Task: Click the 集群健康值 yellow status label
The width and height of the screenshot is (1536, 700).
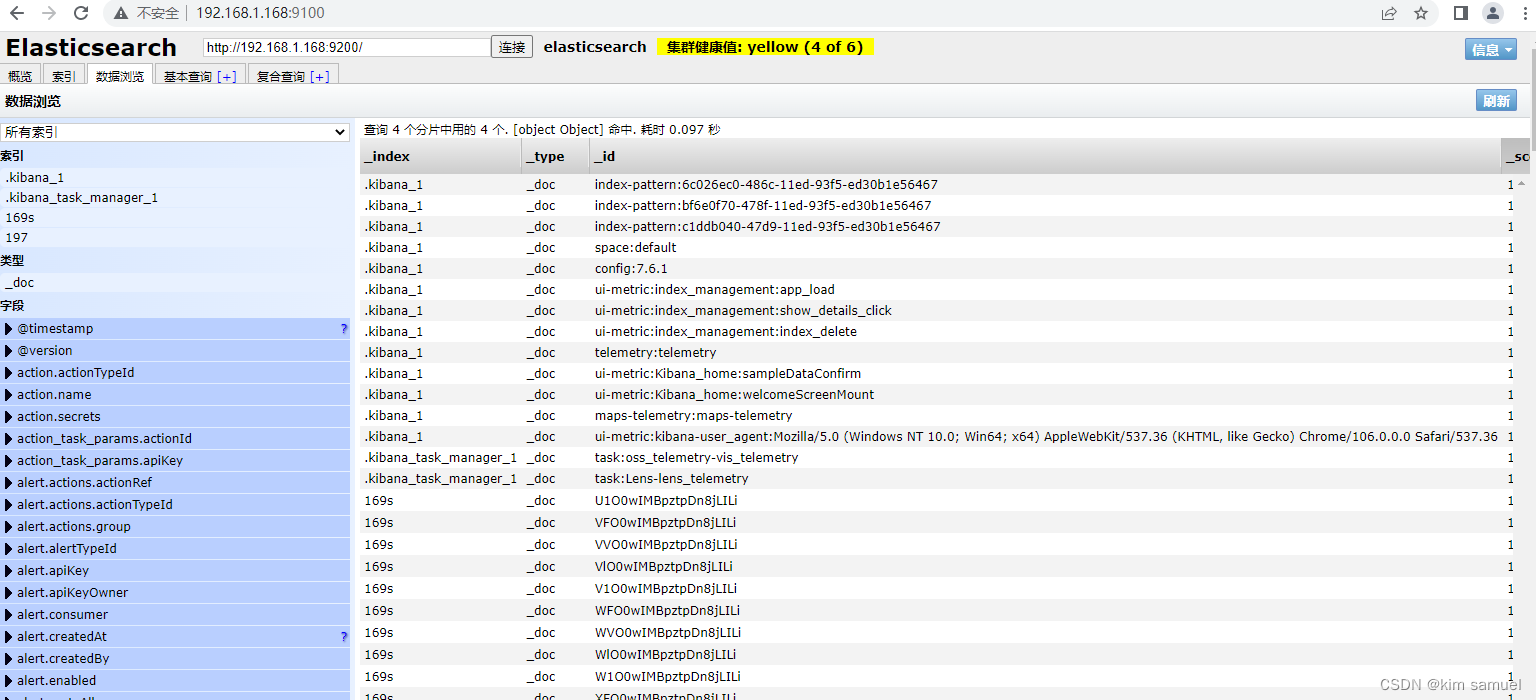Action: [765, 47]
